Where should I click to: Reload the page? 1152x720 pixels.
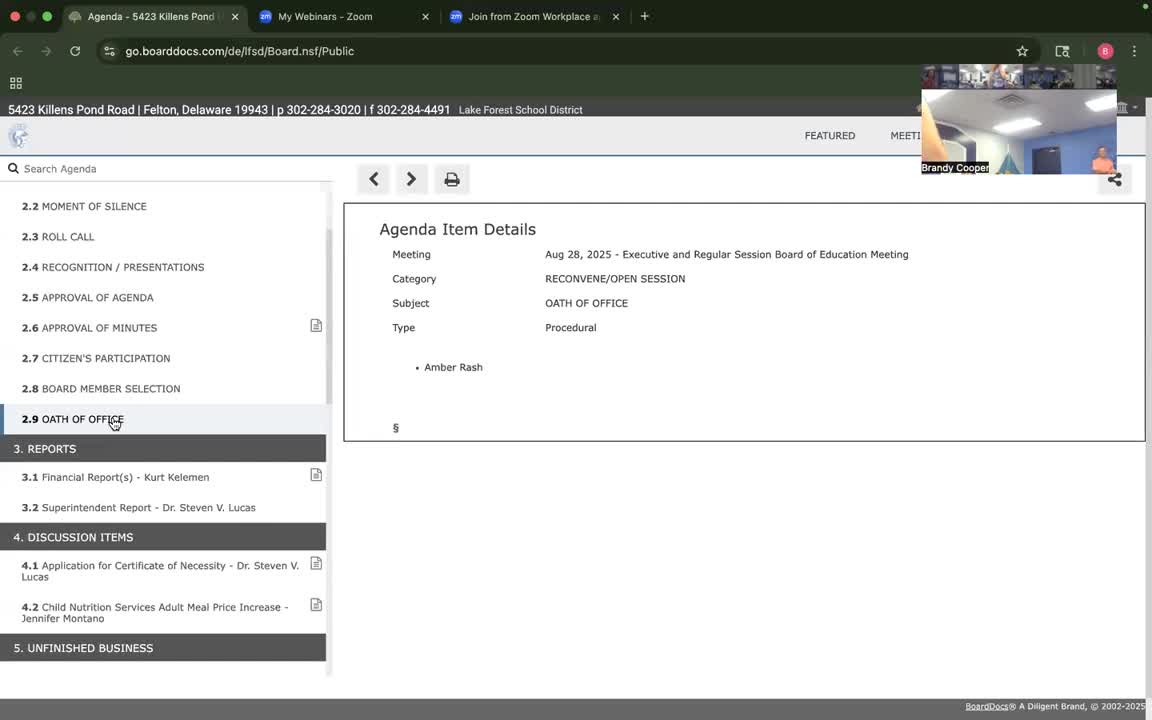tap(75, 51)
